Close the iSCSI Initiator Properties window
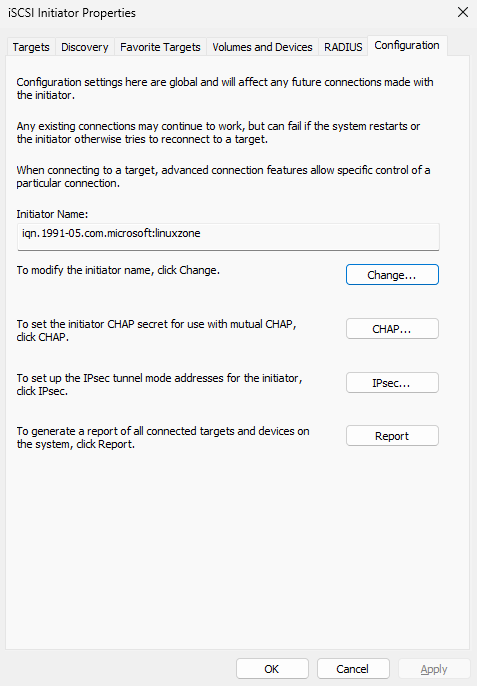This screenshot has height=686, width=477. [463, 12]
